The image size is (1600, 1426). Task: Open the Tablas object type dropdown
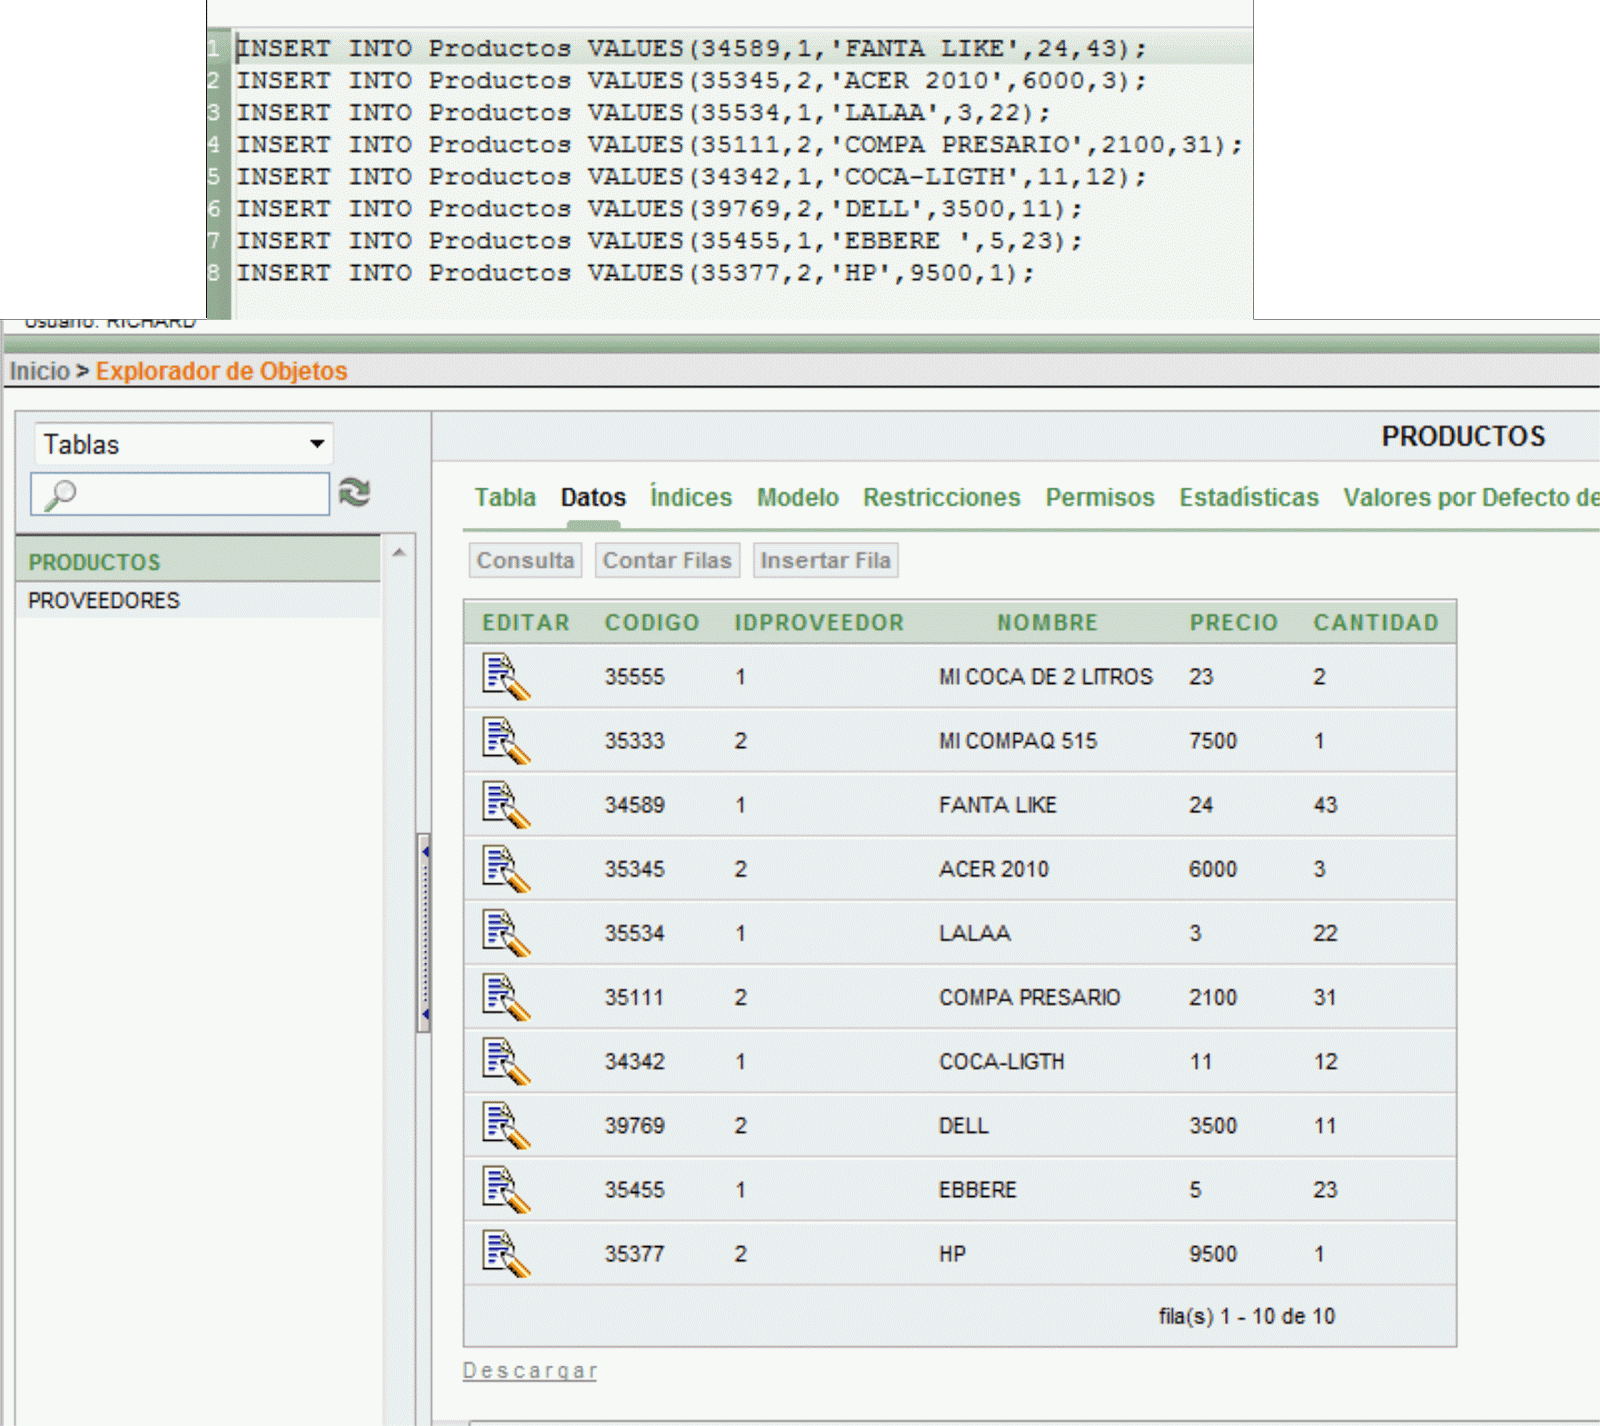(x=316, y=443)
